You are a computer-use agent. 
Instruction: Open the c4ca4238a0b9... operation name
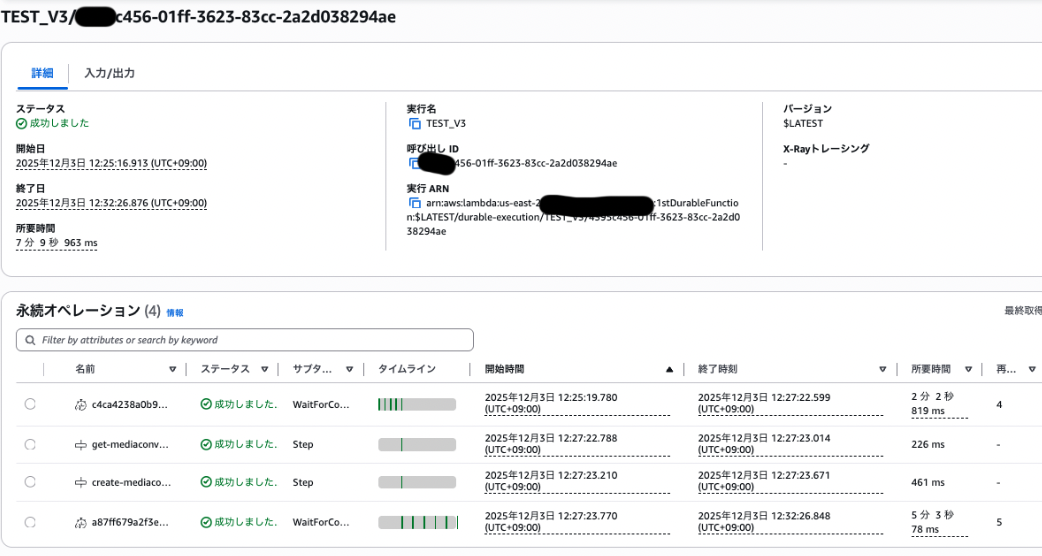tap(130, 405)
